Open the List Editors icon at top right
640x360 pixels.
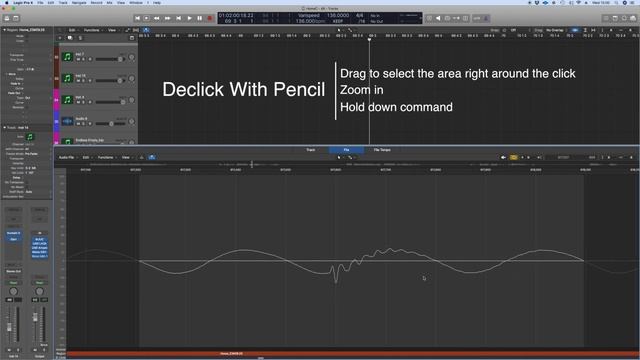tap(606, 18)
